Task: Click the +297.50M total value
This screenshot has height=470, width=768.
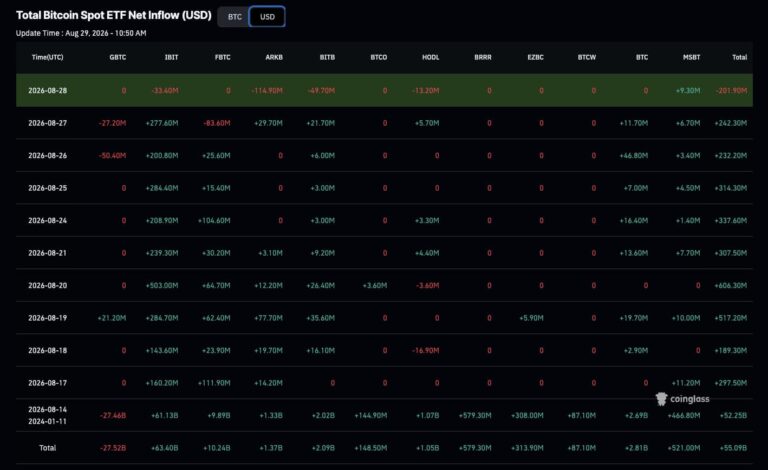Action: [731, 383]
